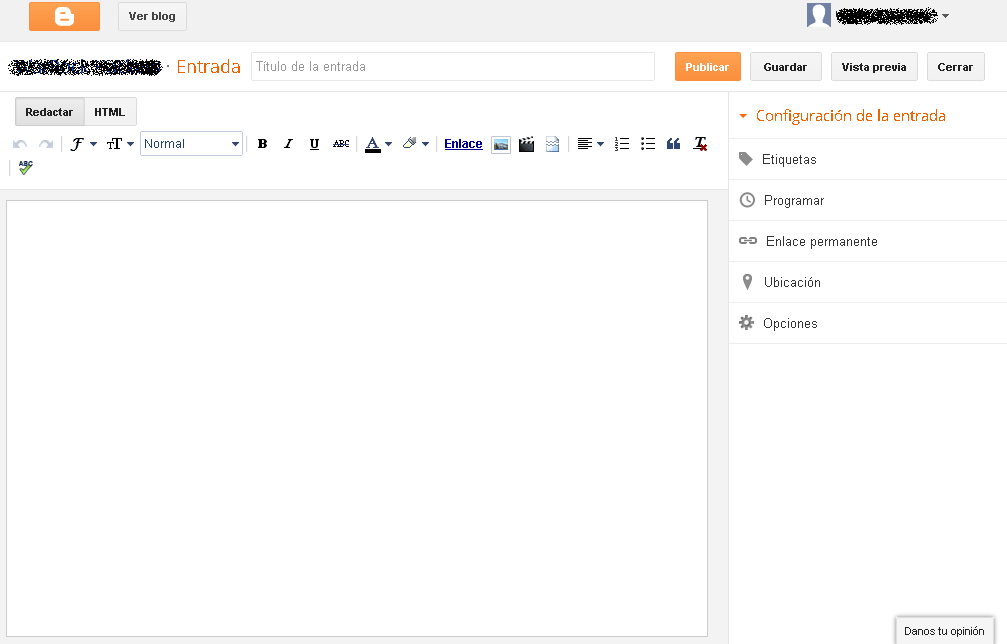Open the Etiquetas settings section
1007x644 pixels.
[x=789, y=159]
